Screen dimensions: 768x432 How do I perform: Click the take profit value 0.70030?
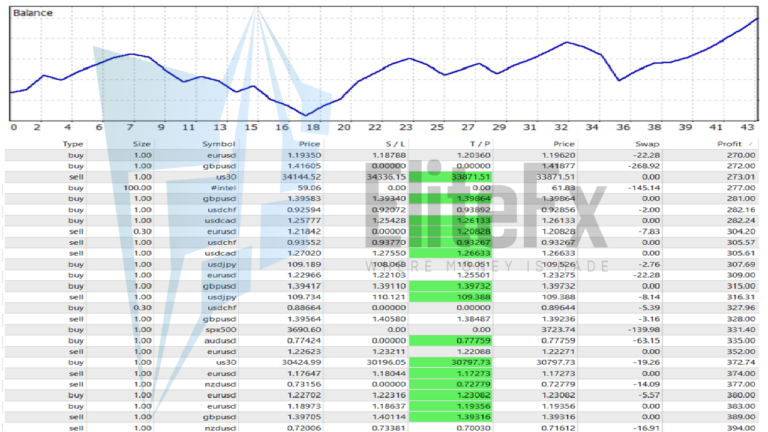[474, 428]
